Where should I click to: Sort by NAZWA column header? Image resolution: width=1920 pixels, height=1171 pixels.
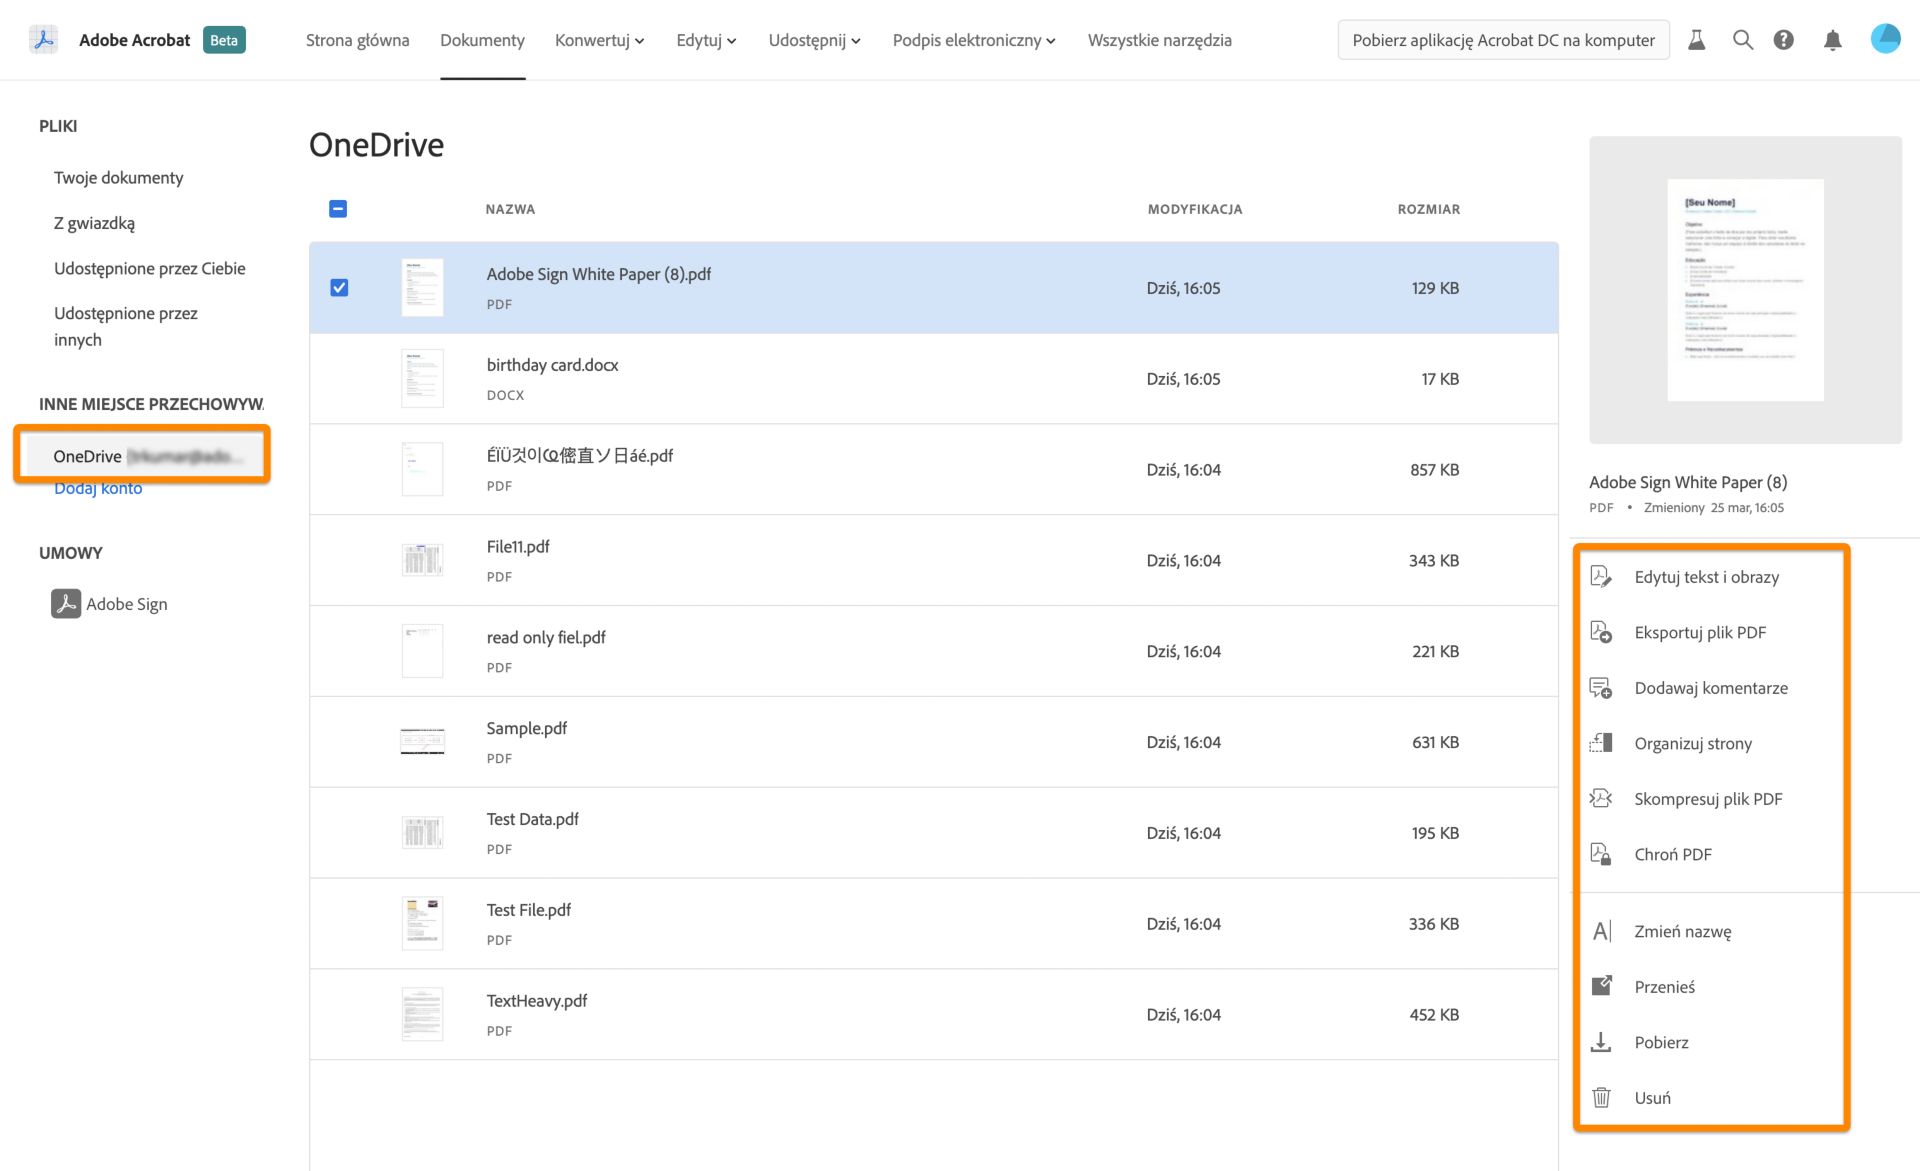[510, 209]
